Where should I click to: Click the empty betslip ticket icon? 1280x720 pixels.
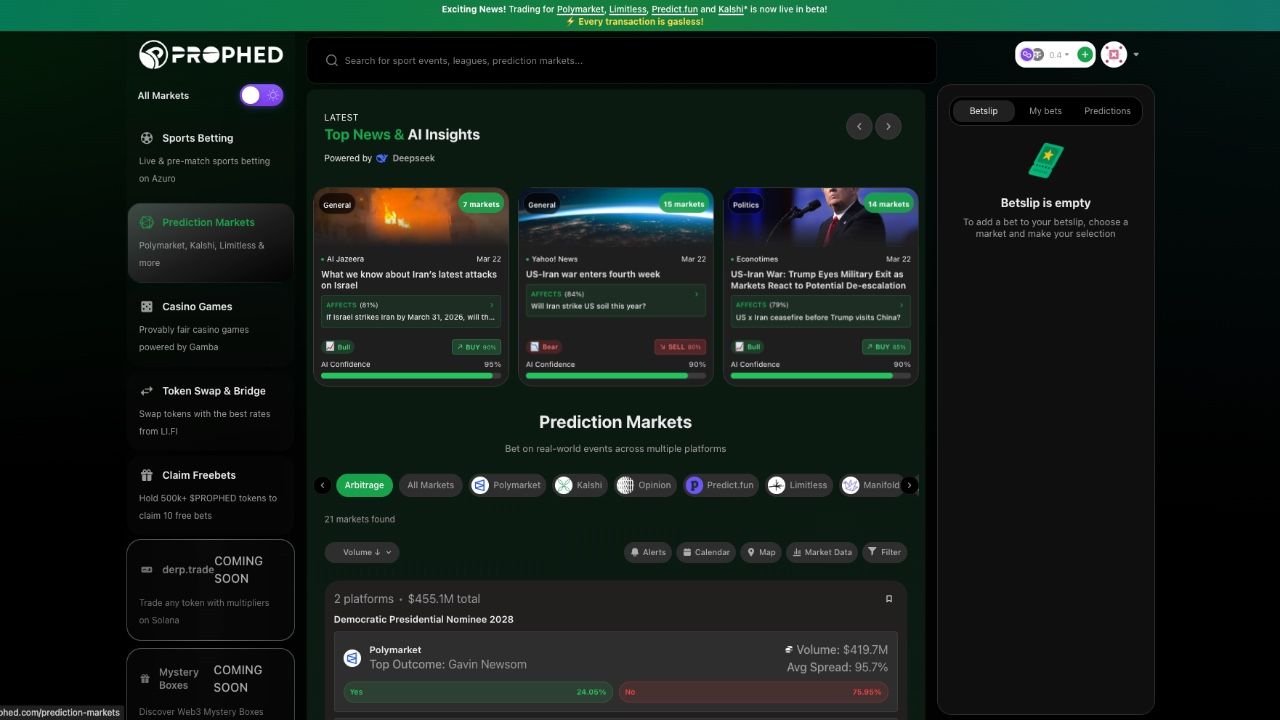1046,161
